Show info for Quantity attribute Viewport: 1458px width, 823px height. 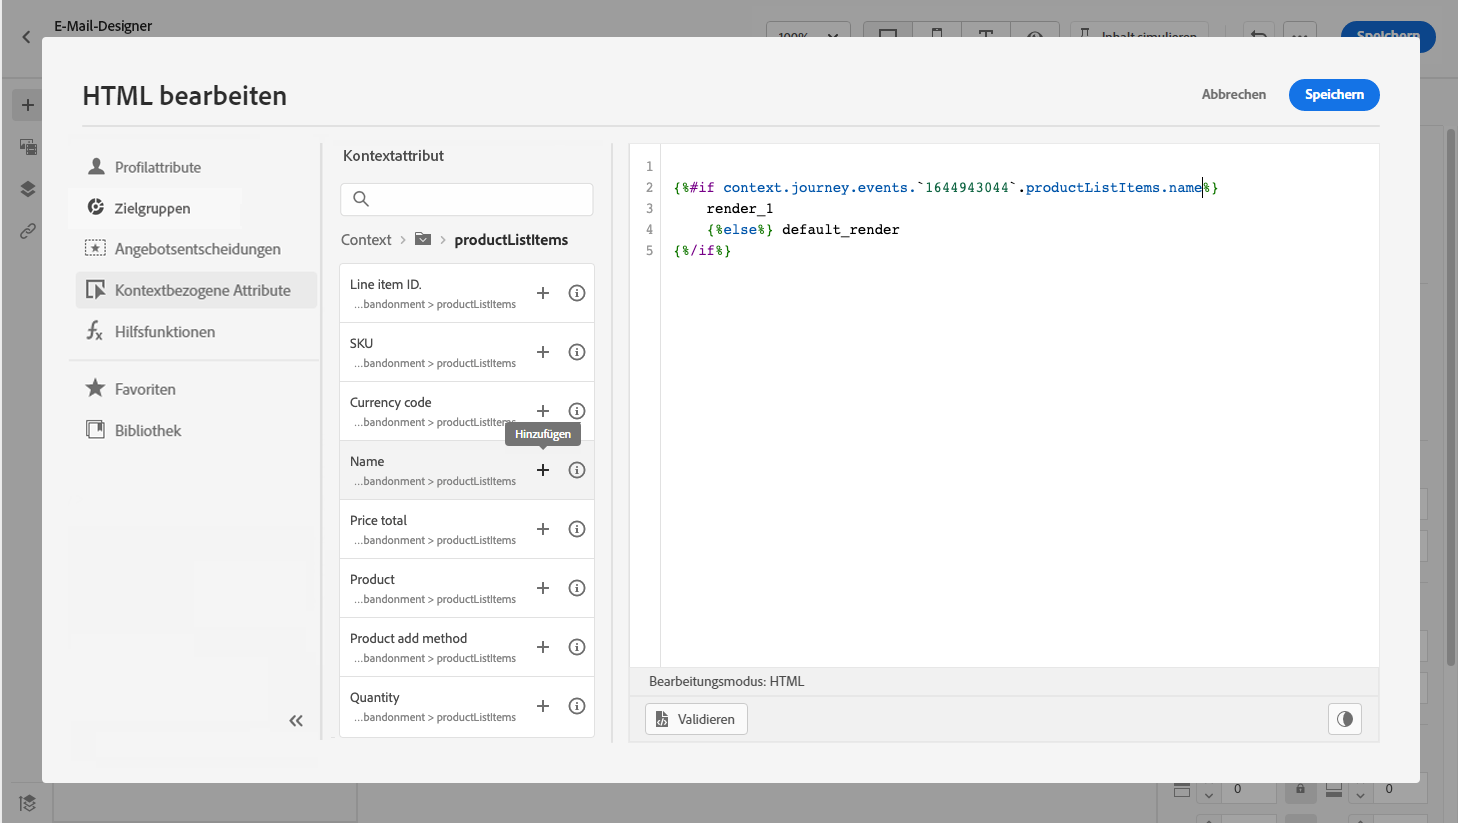click(x=577, y=706)
